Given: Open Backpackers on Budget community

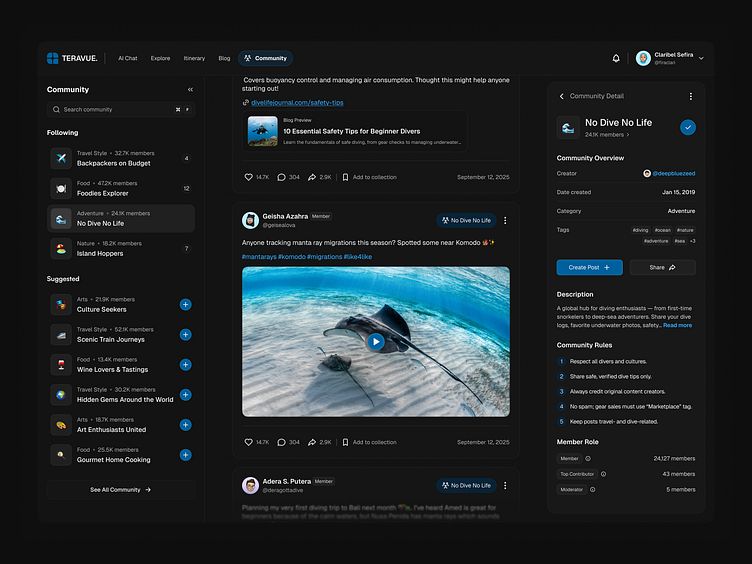Looking at the screenshot, I should click(x=121, y=158).
